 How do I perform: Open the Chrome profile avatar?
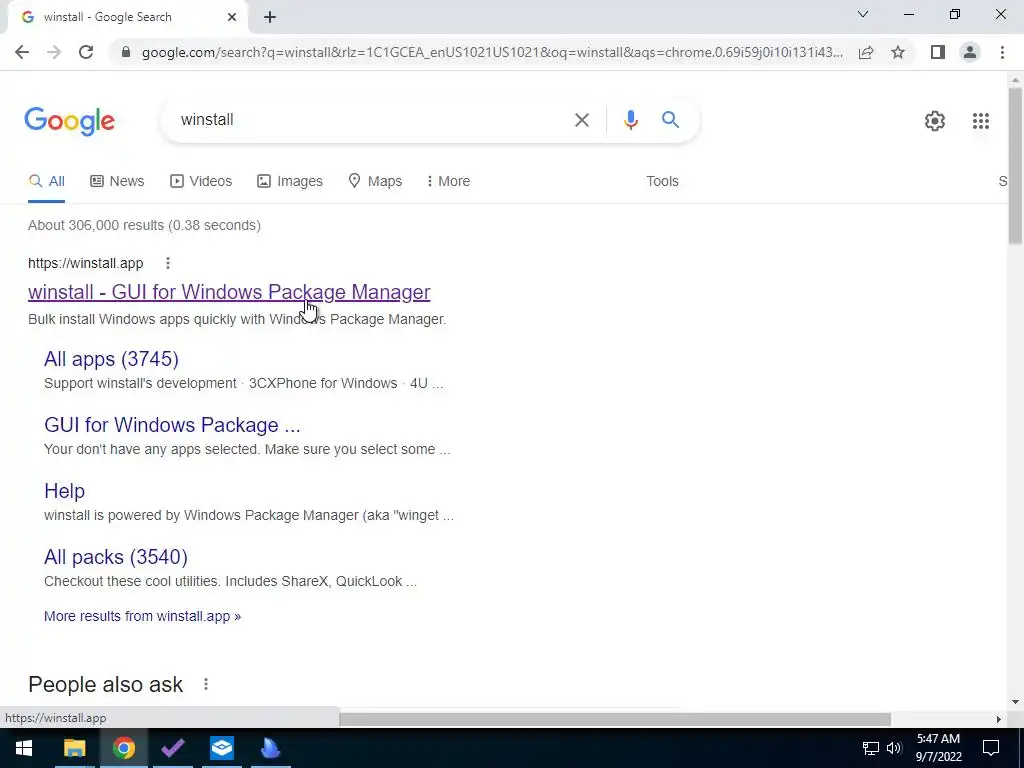[x=970, y=52]
